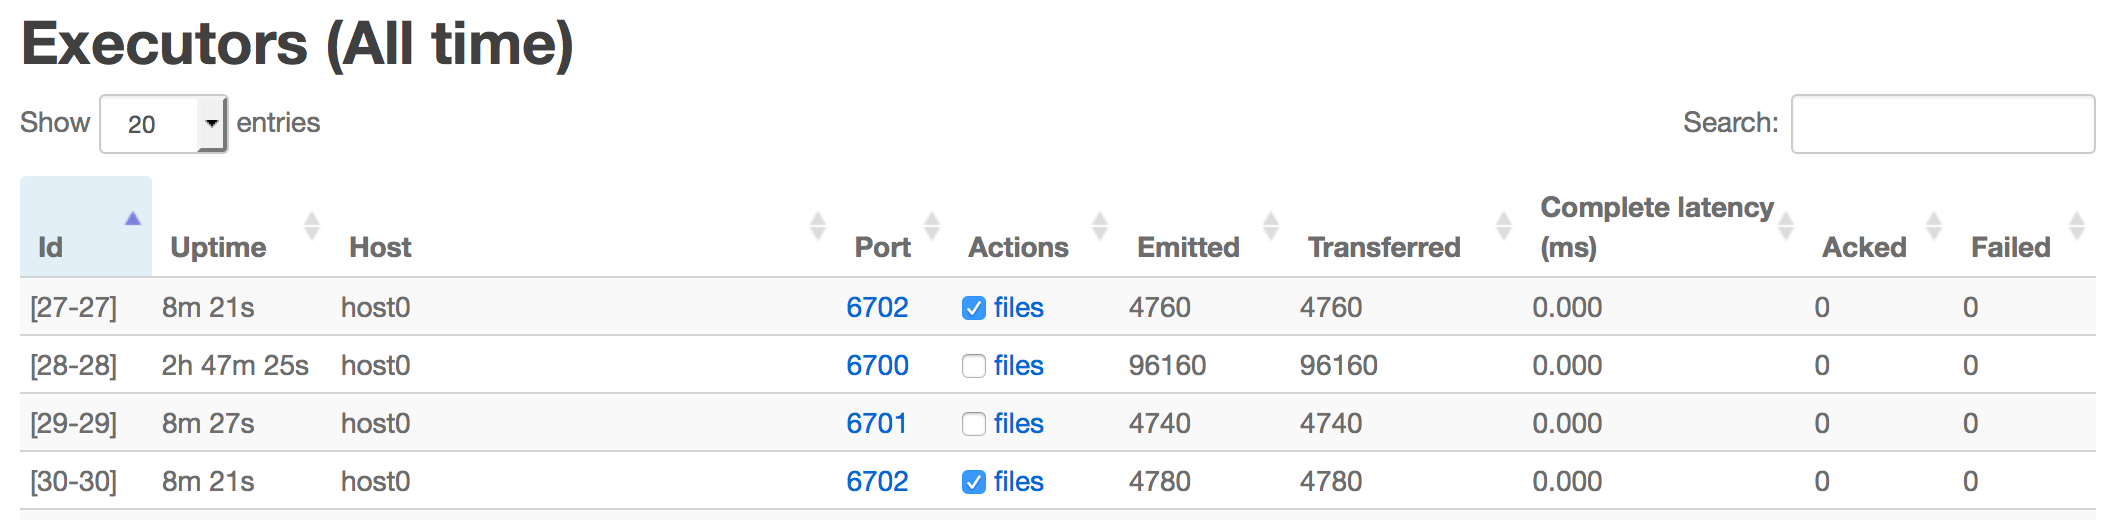Click files link in [27-27] row
The height and width of the screenshot is (520, 2112).
(1018, 308)
